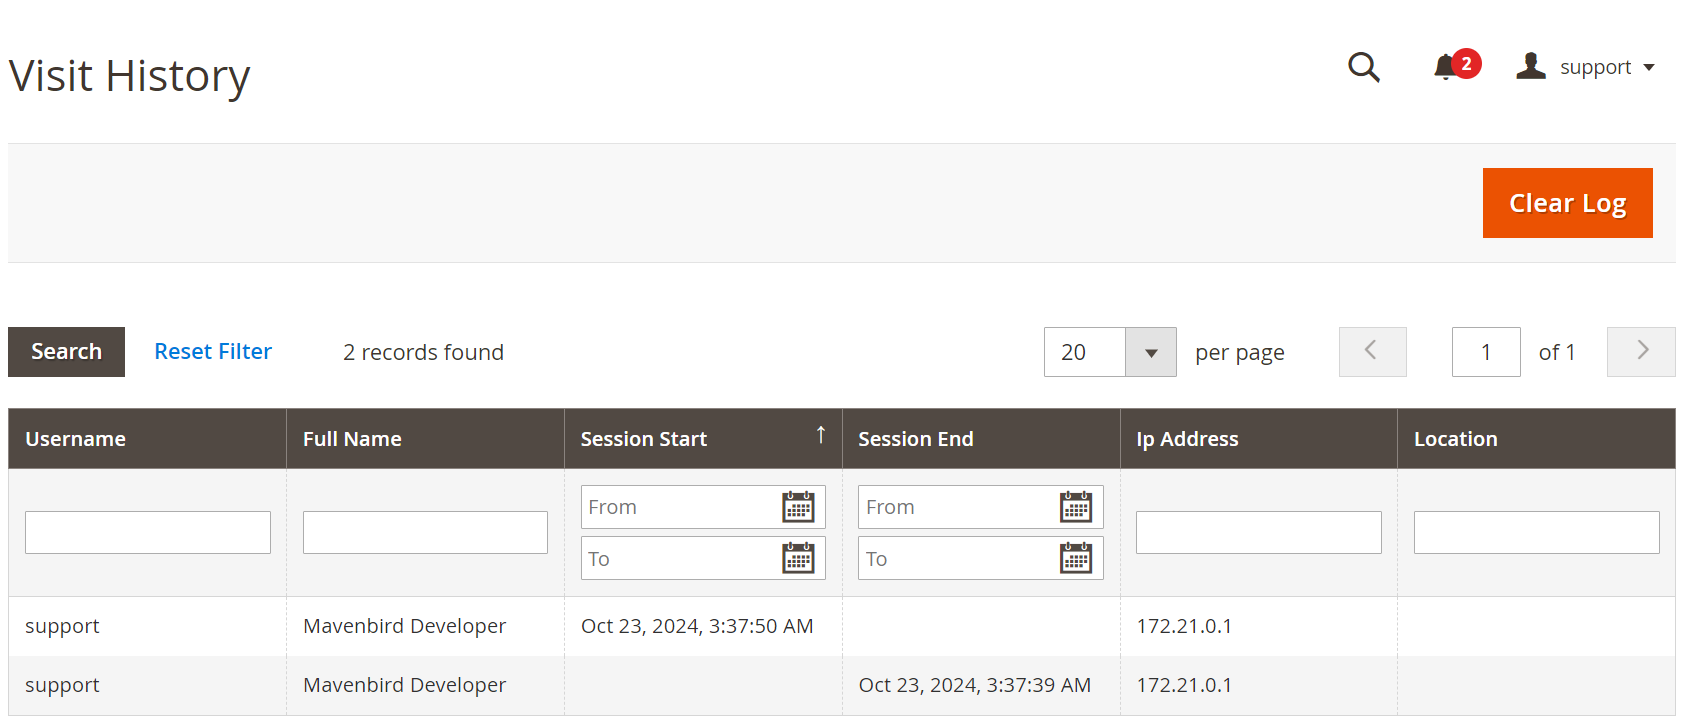Viewport: 1687px width, 725px height.
Task: Click the support user avatar icon
Action: click(1530, 66)
